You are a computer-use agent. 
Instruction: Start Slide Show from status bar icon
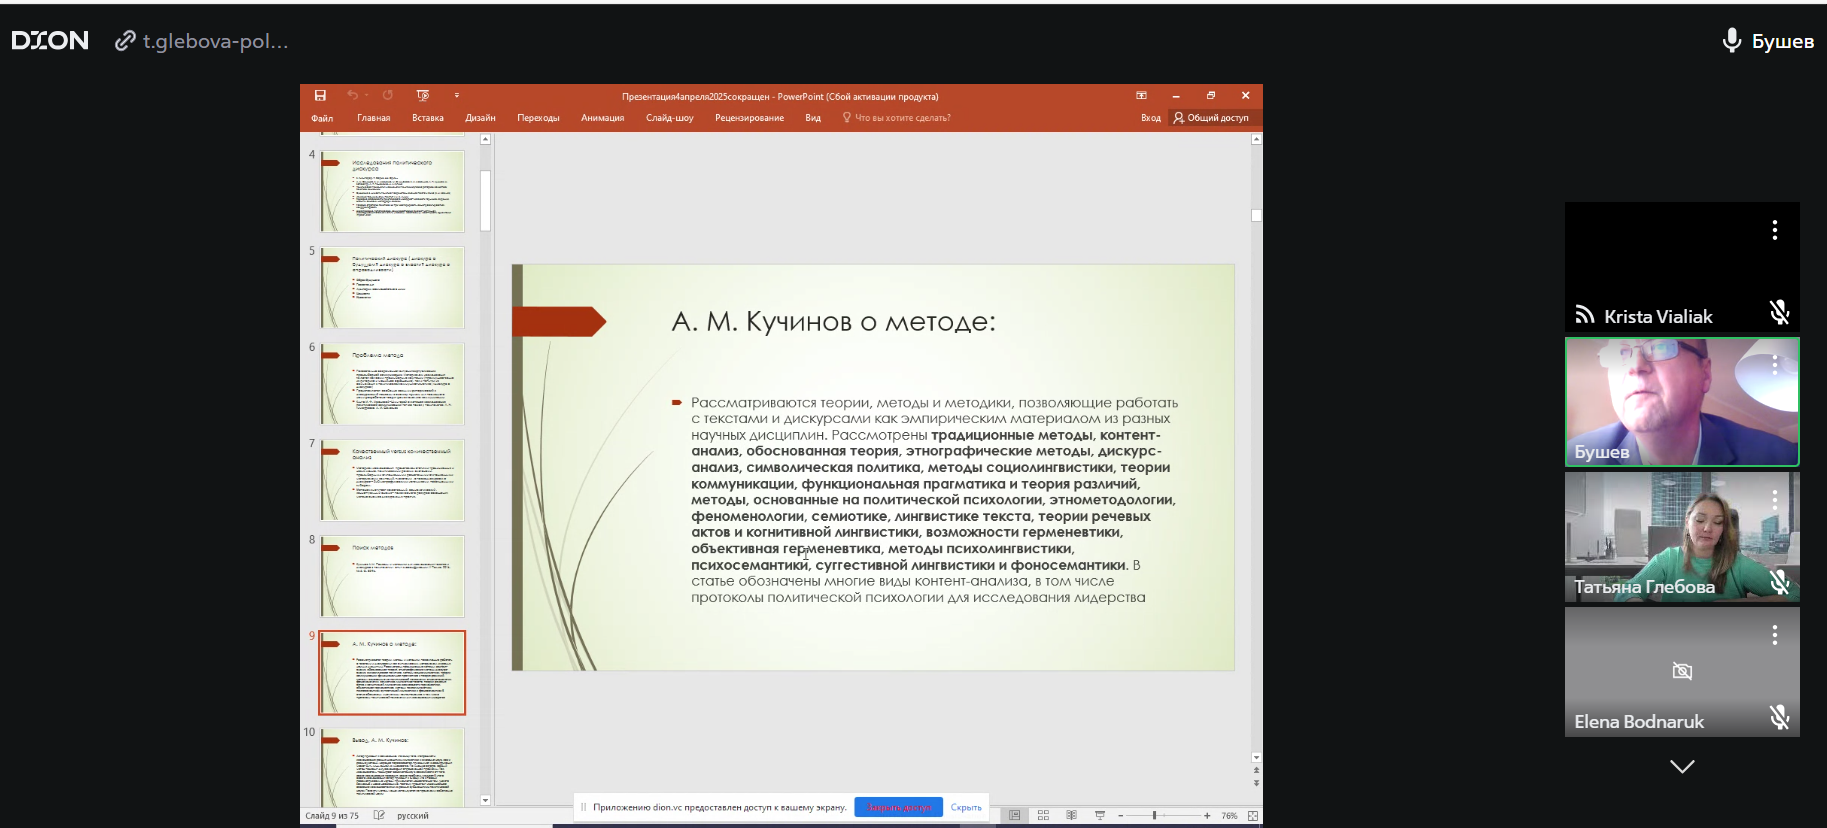pos(1100,816)
